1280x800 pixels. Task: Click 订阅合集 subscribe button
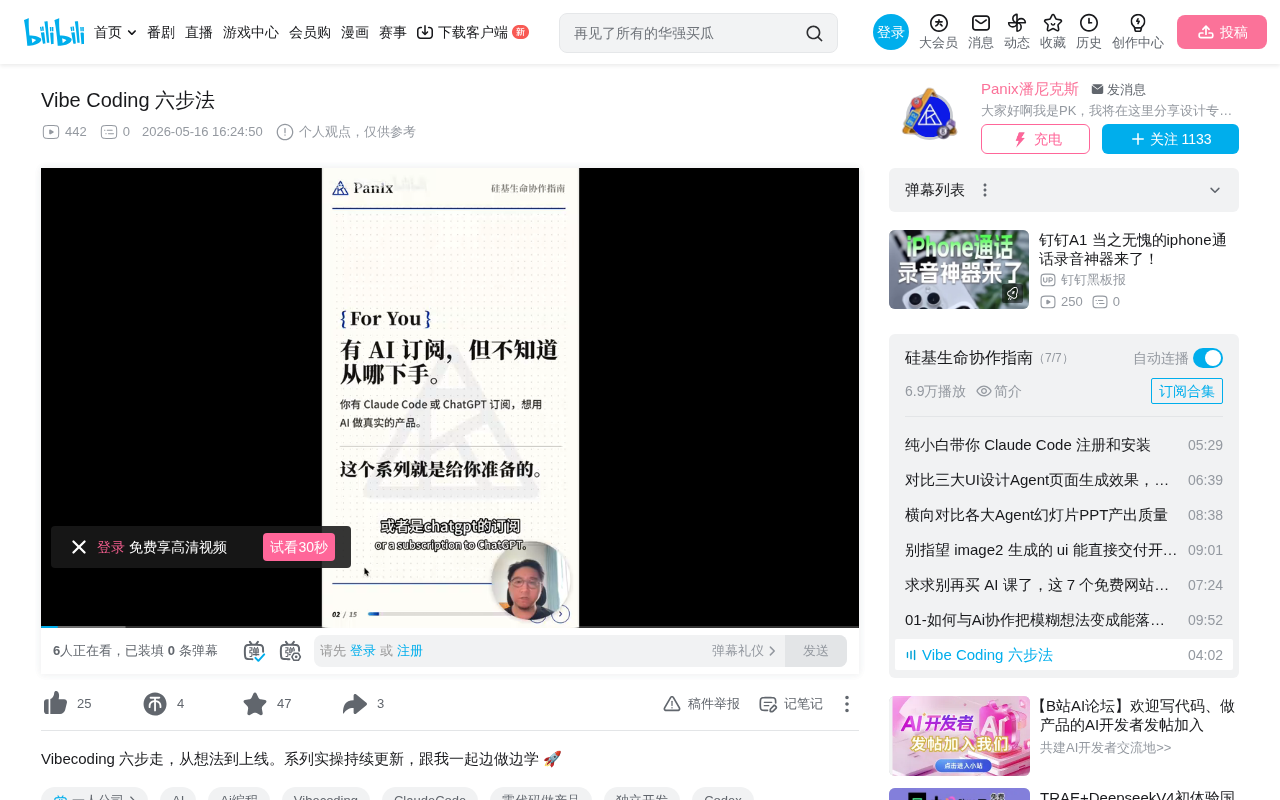pos(1187,391)
